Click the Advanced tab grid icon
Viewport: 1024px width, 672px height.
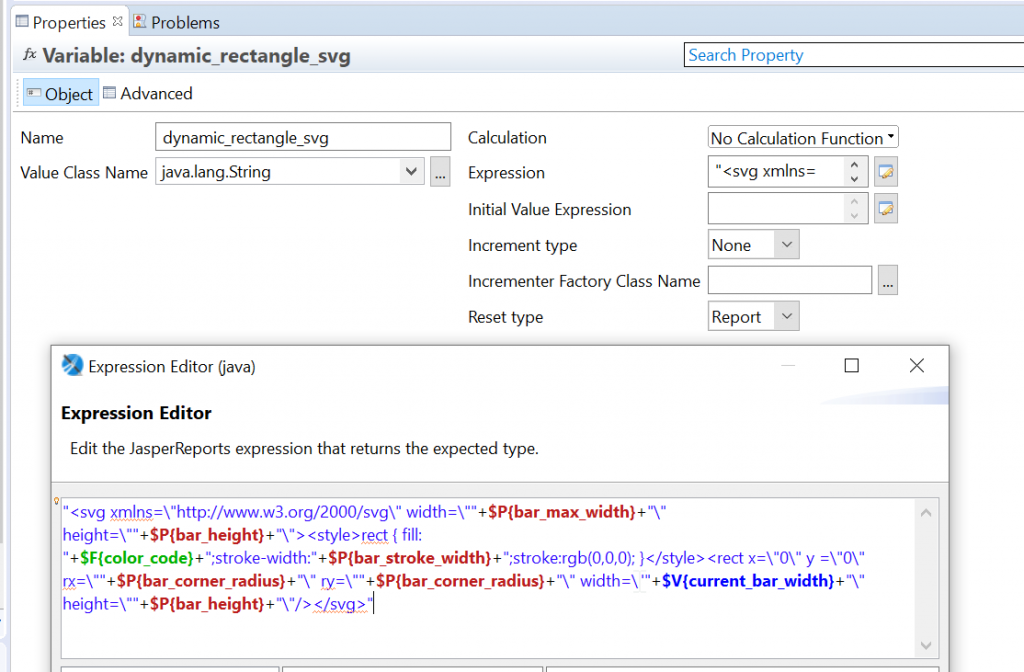point(110,93)
